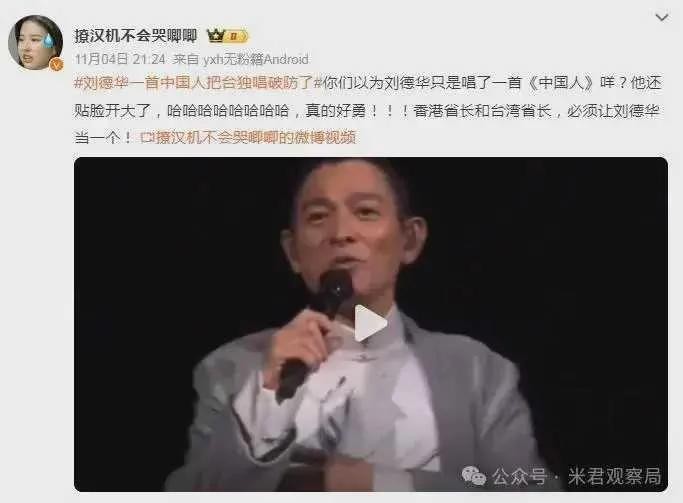The image size is (683, 503).
Task: Click the 米君观察局 watermark text
Action: tap(614, 476)
